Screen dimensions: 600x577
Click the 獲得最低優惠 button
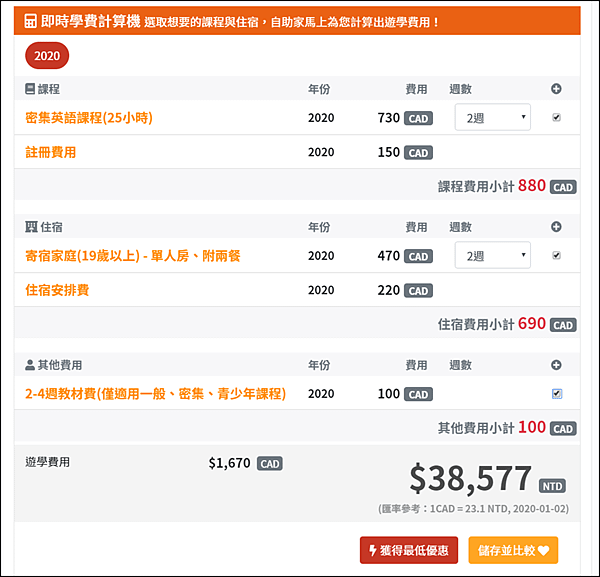[409, 550]
